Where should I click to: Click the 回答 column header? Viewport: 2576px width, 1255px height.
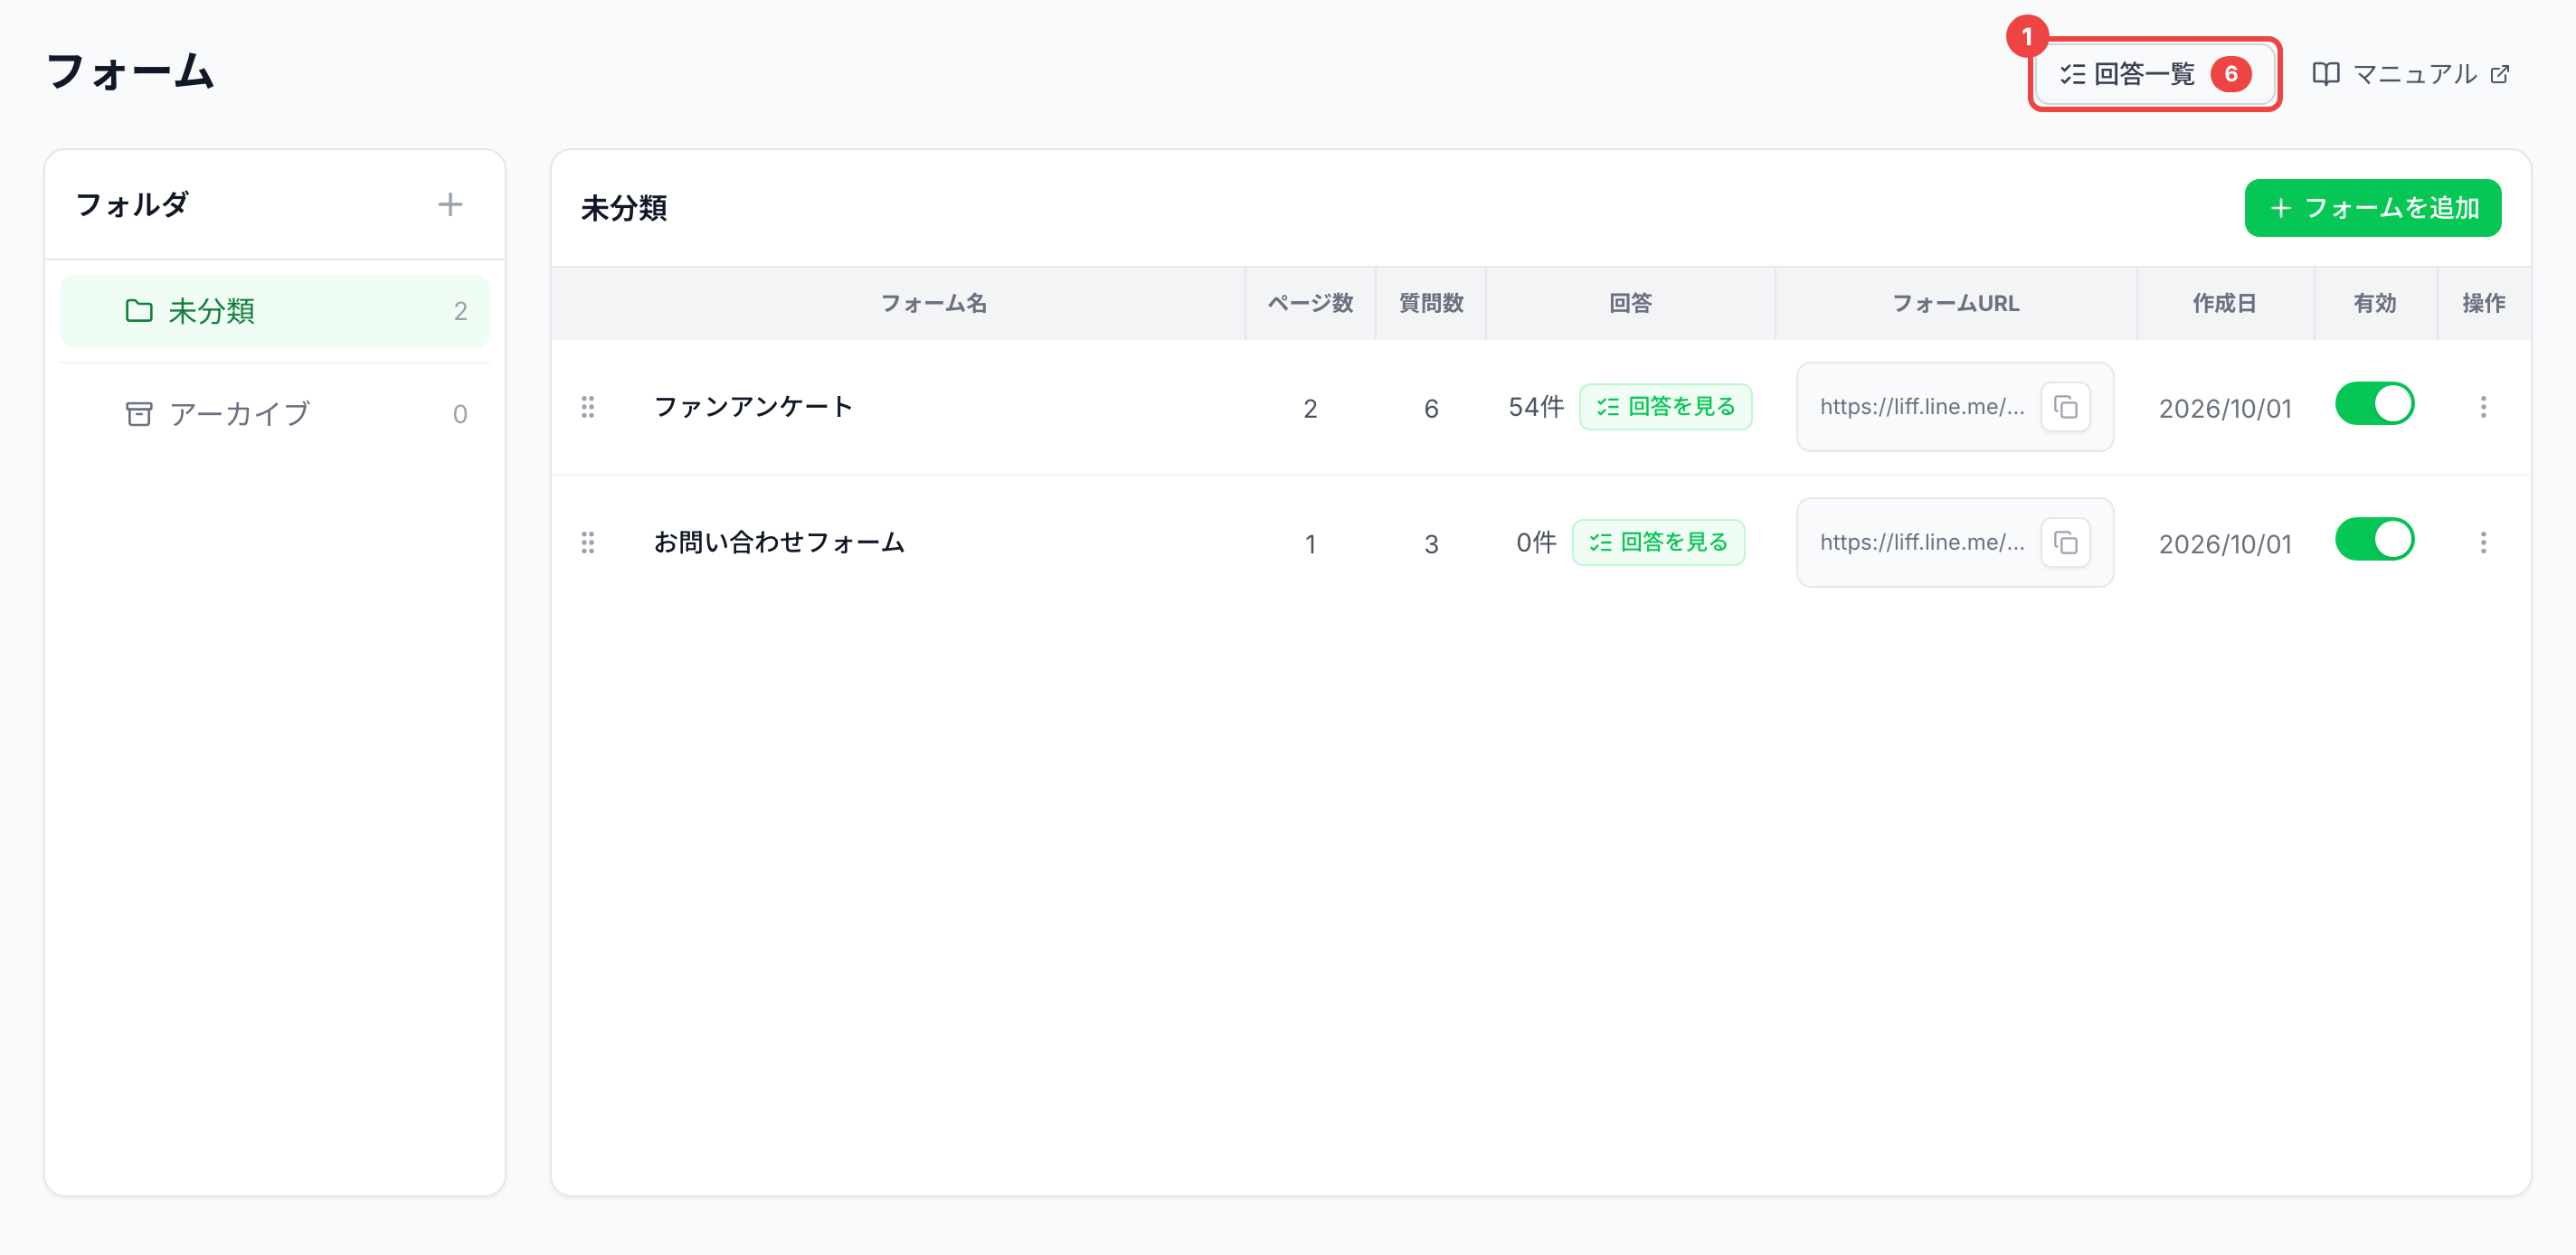(1630, 303)
